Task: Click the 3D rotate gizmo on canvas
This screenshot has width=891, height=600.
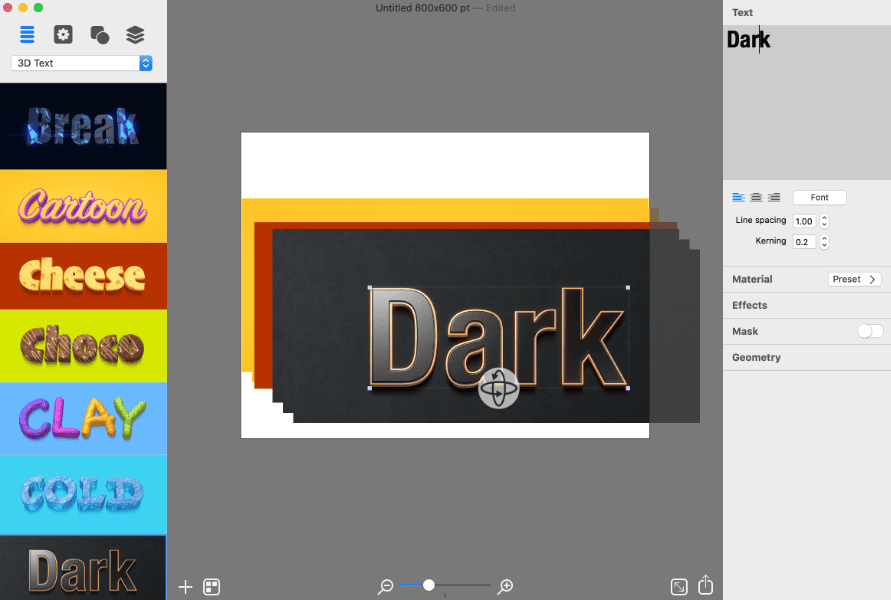Action: (498, 389)
